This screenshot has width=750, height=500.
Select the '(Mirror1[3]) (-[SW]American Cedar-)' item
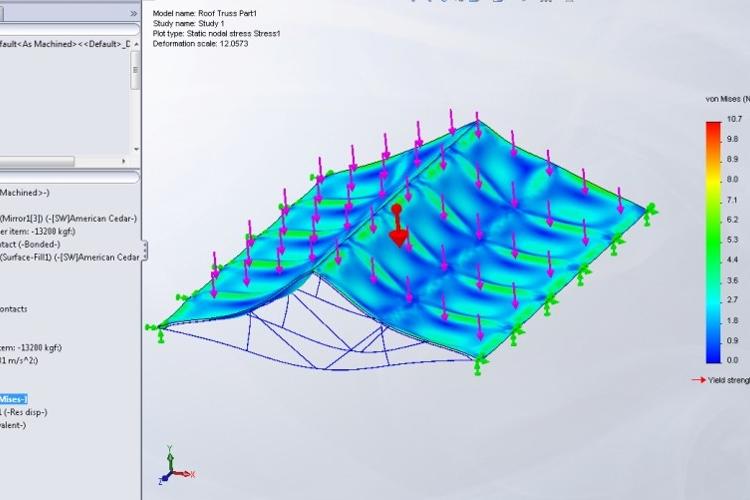coord(68,219)
